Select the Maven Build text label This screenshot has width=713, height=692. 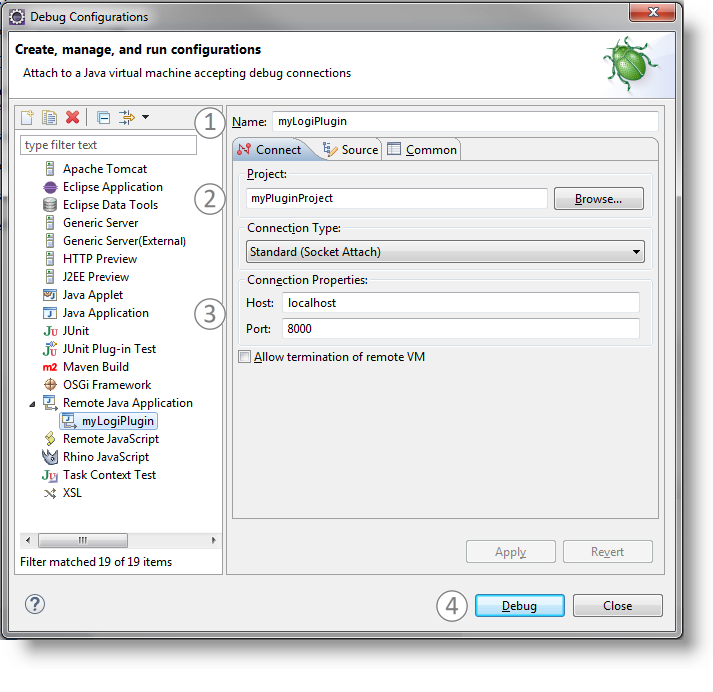pyautogui.click(x=96, y=367)
